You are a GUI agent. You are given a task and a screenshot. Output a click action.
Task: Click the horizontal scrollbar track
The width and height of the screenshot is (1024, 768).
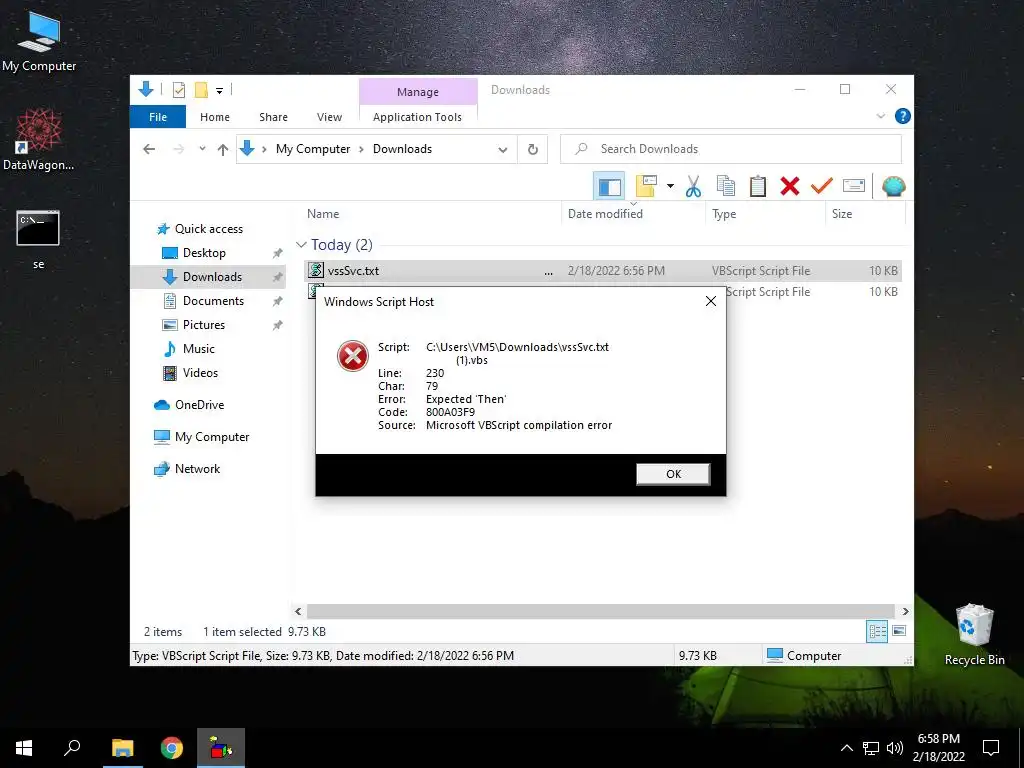coord(601,611)
